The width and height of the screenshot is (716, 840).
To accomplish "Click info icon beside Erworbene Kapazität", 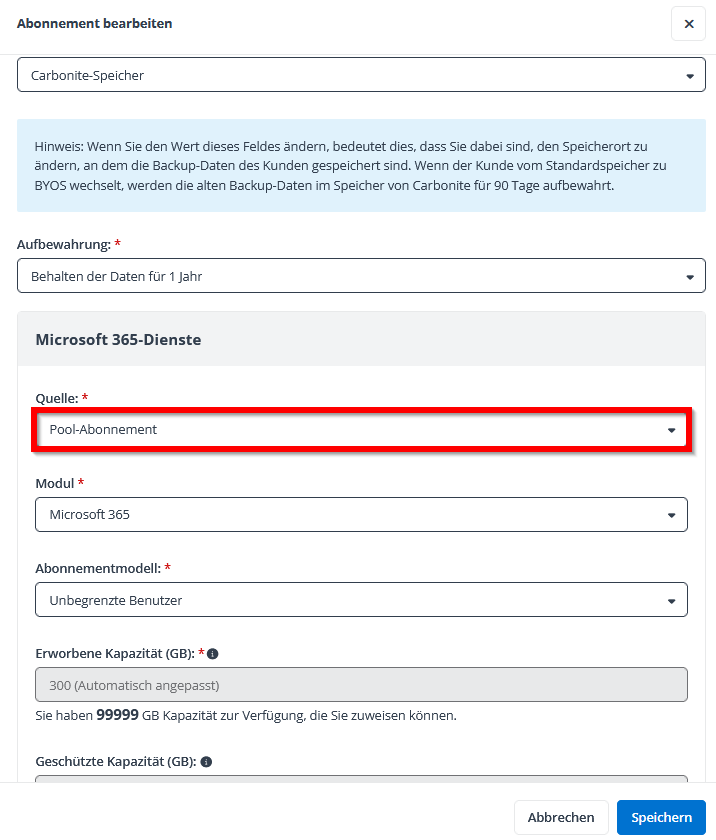I will coord(213,654).
